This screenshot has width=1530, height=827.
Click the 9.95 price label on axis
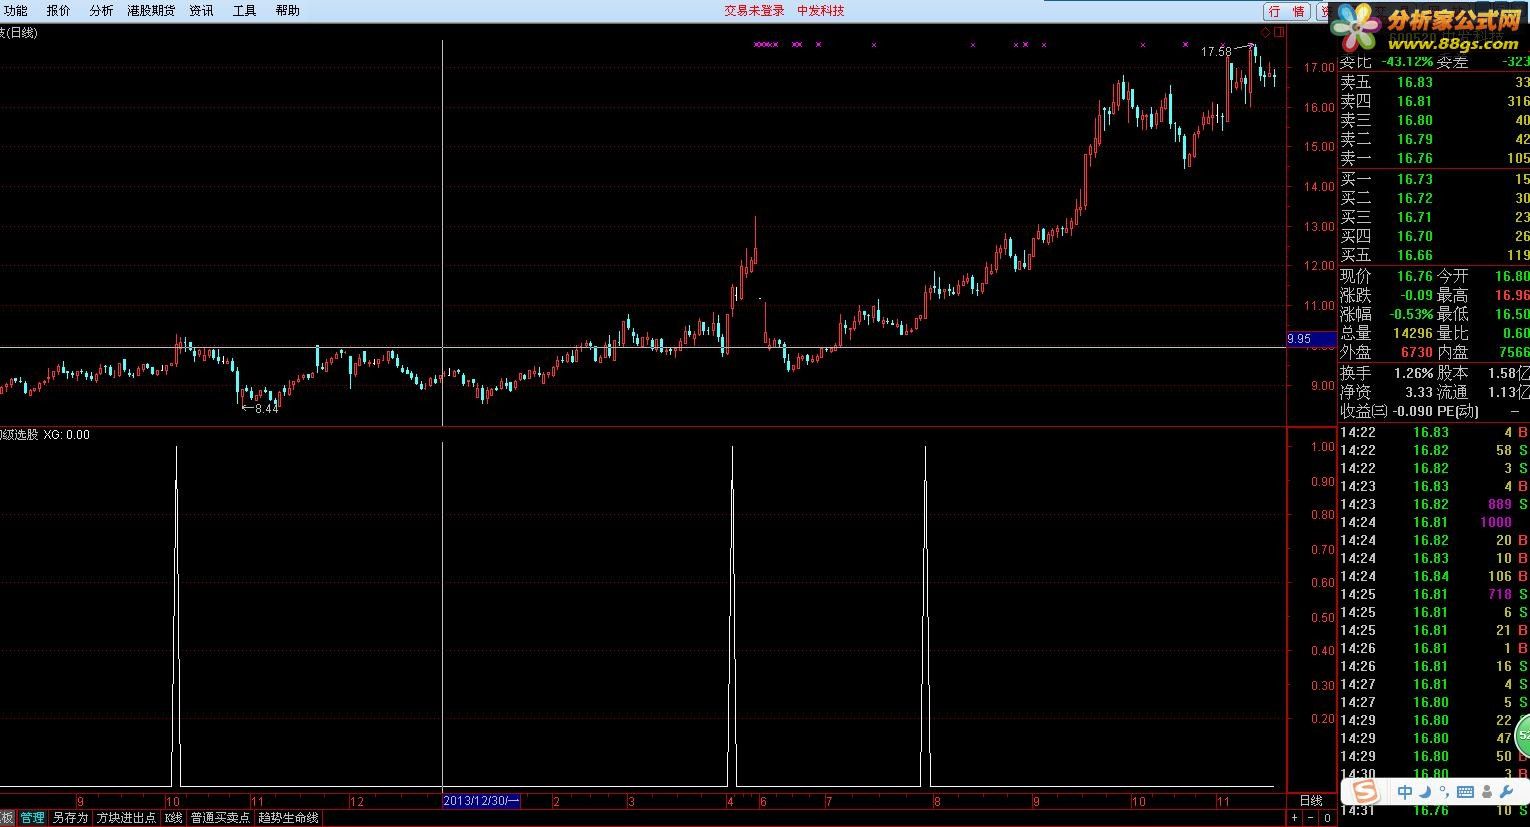pos(1310,339)
